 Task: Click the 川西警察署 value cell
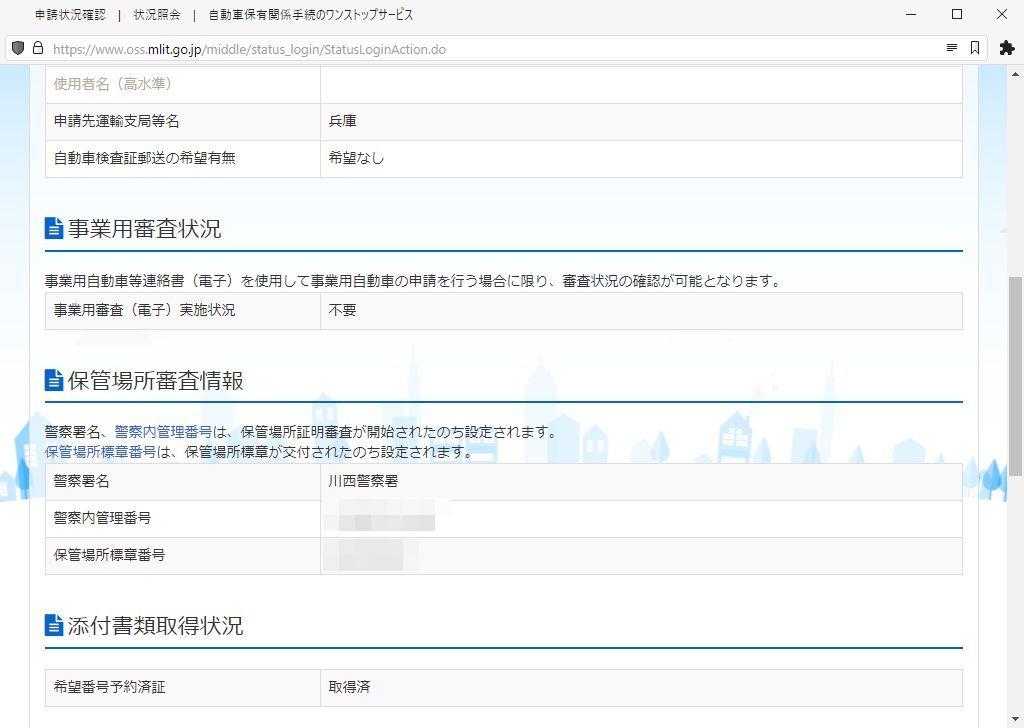(x=641, y=482)
